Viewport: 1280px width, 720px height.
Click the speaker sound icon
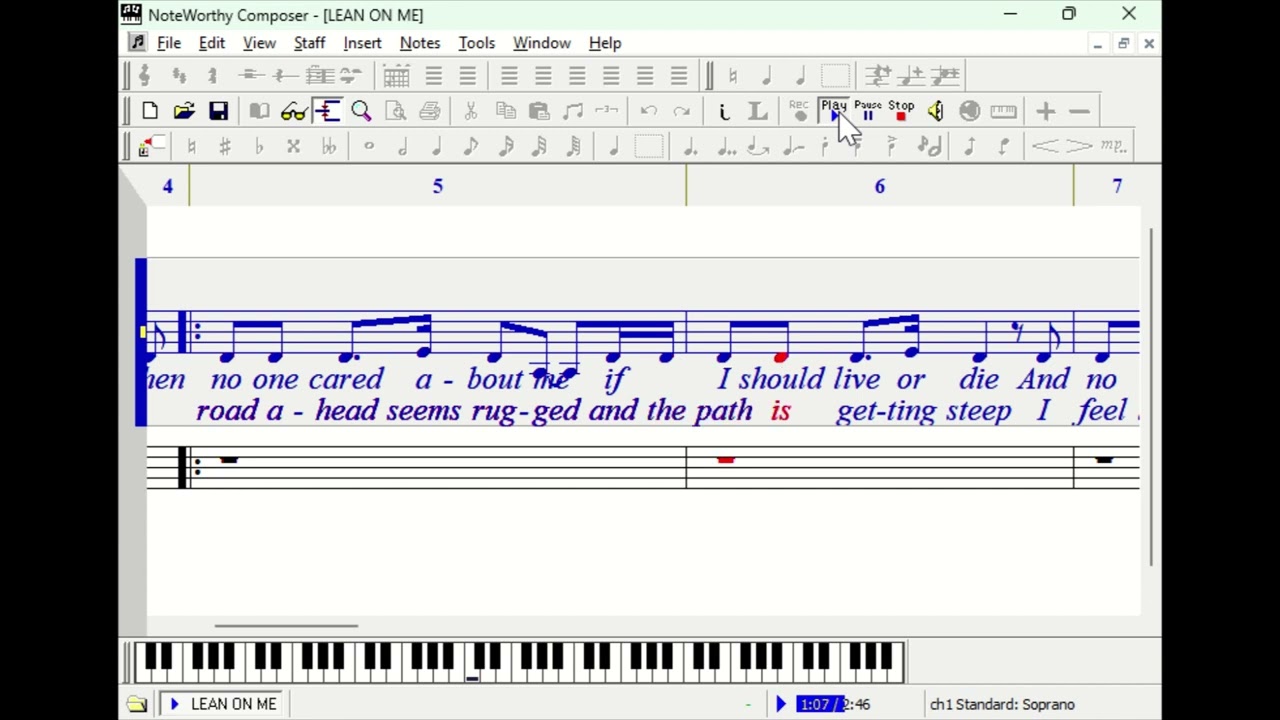(x=935, y=111)
